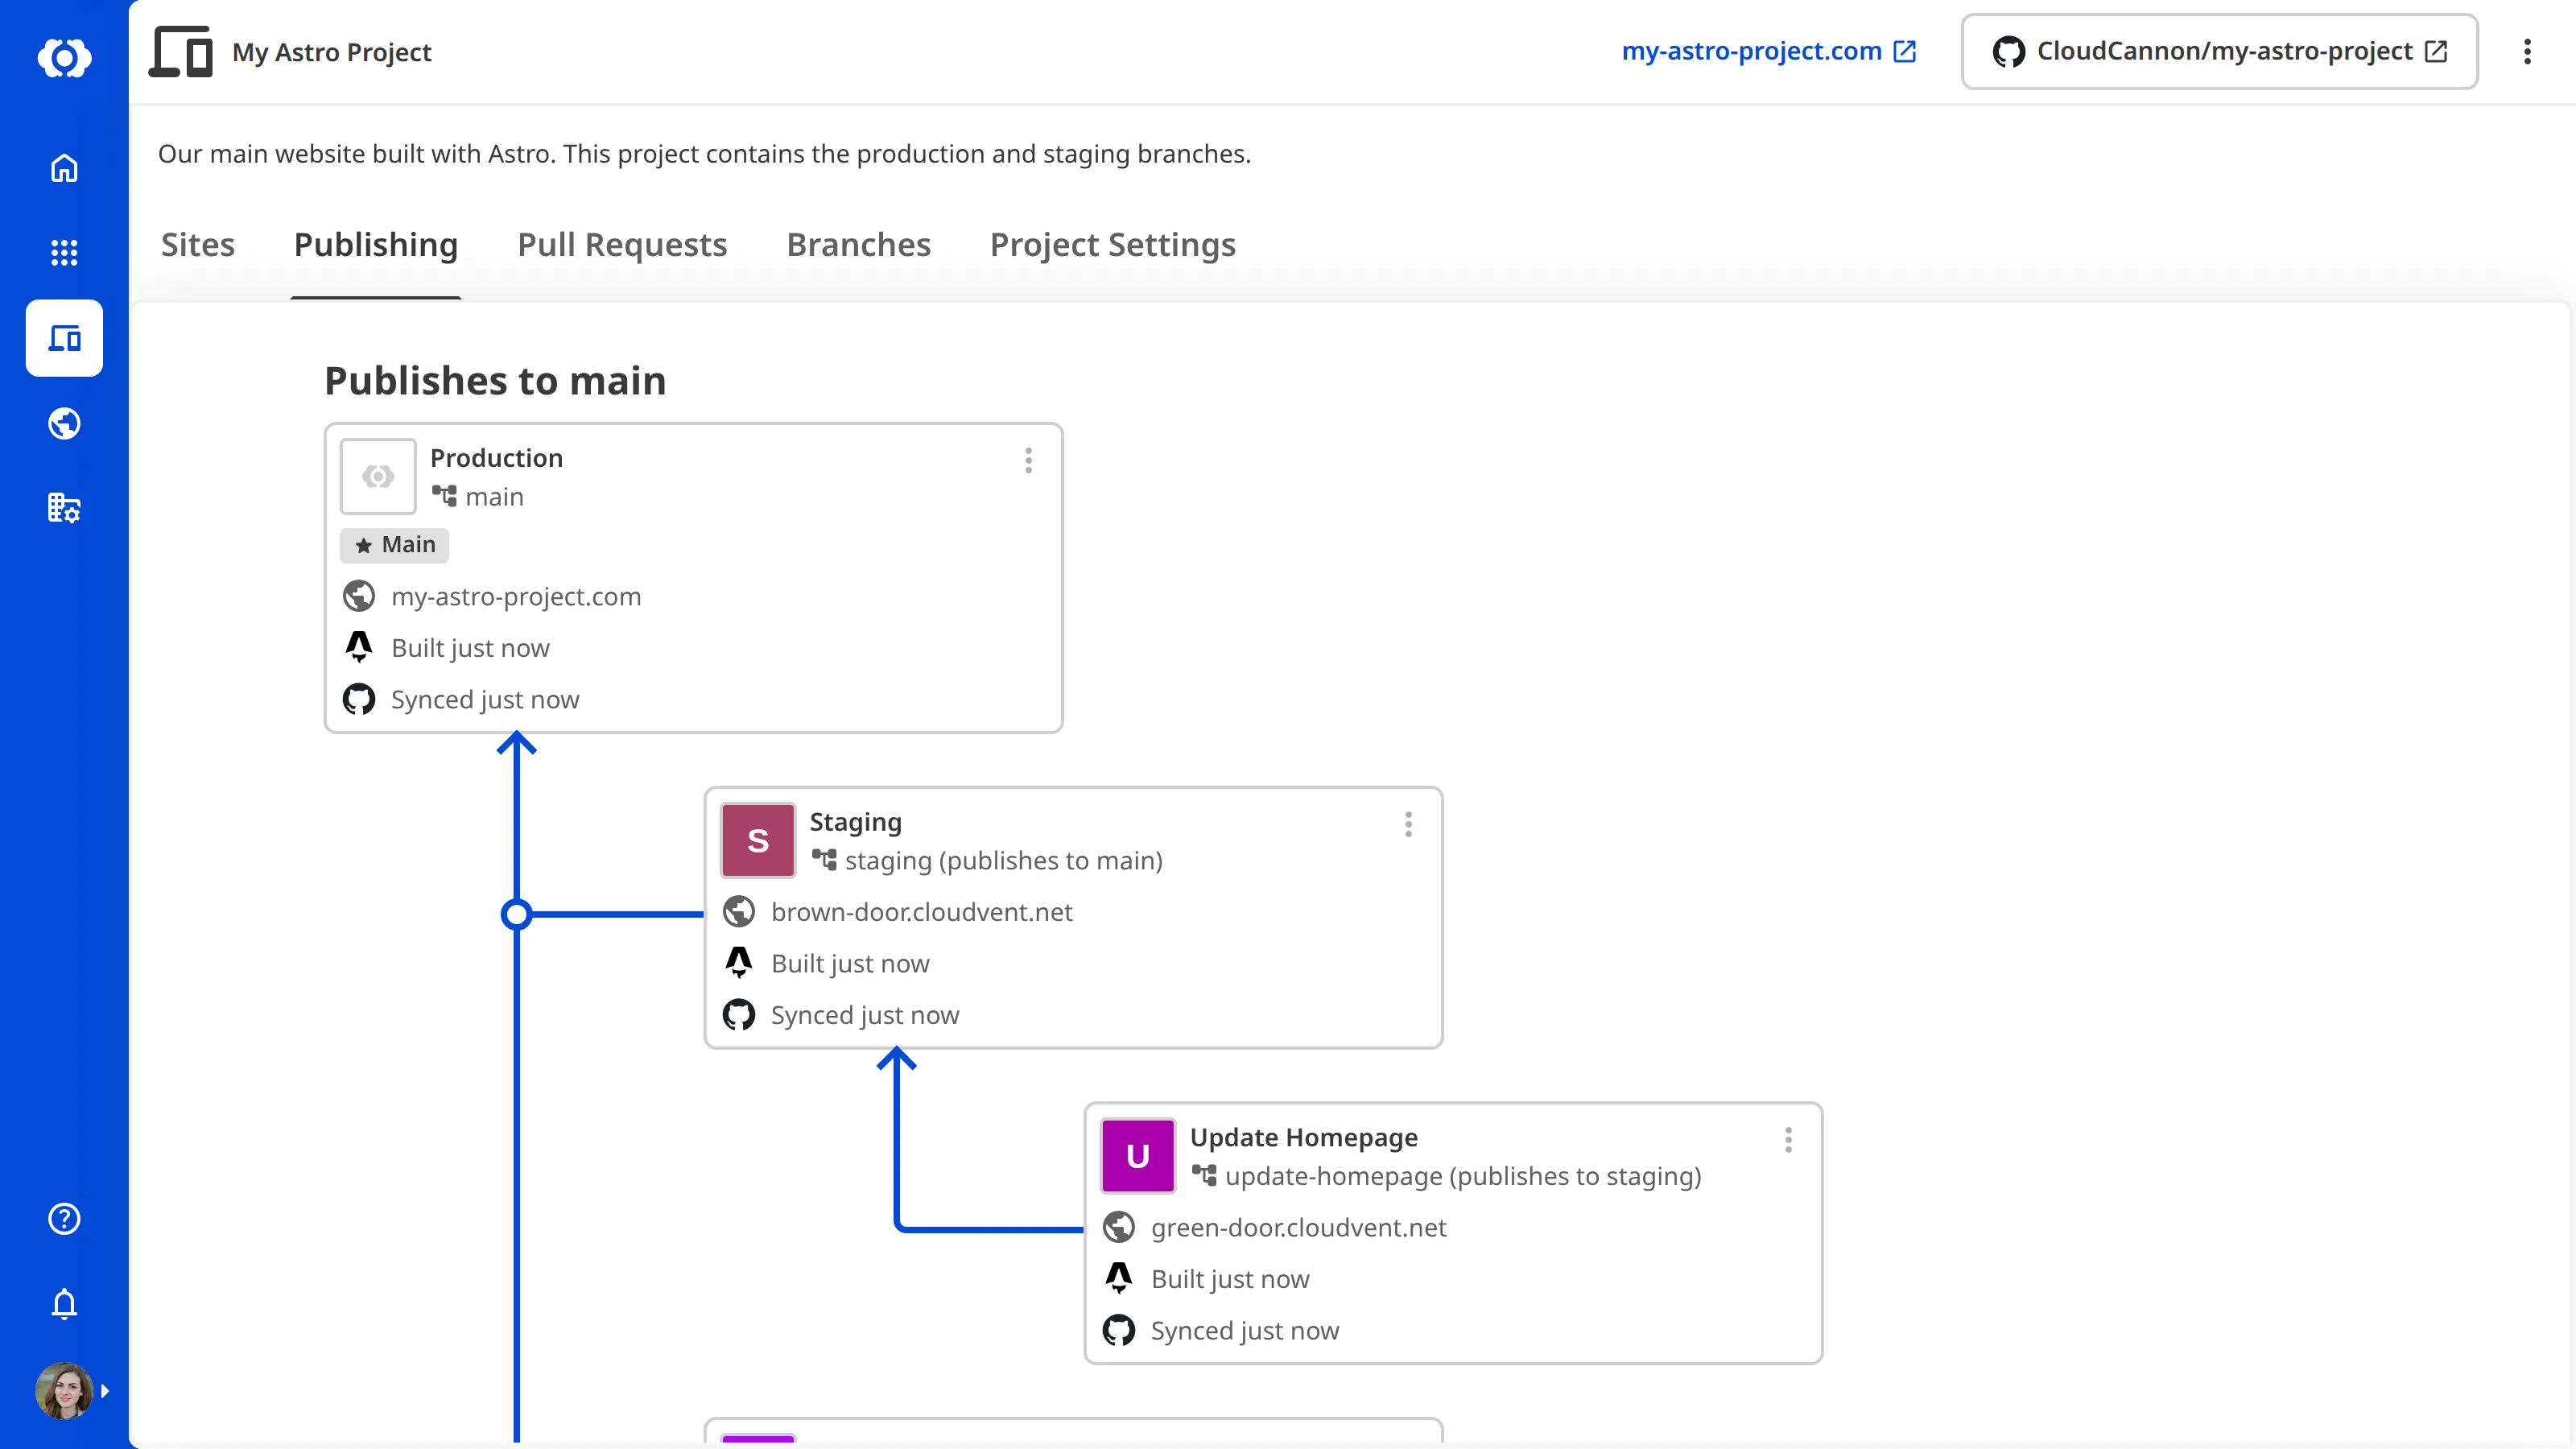
Task: Click the branch icon in Staging card
Action: tap(824, 859)
